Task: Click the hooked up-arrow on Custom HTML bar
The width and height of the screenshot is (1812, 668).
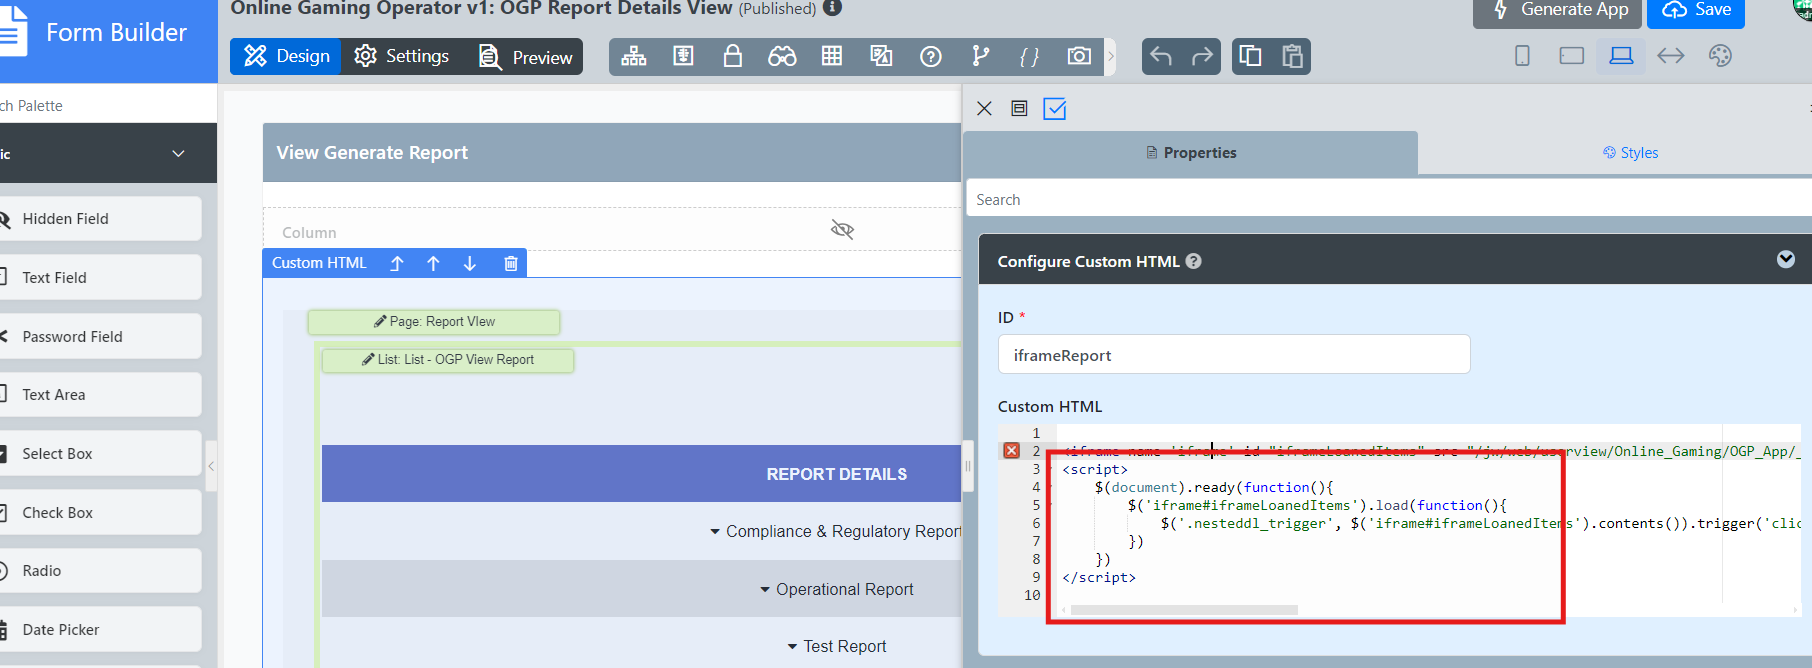Action: (x=397, y=263)
